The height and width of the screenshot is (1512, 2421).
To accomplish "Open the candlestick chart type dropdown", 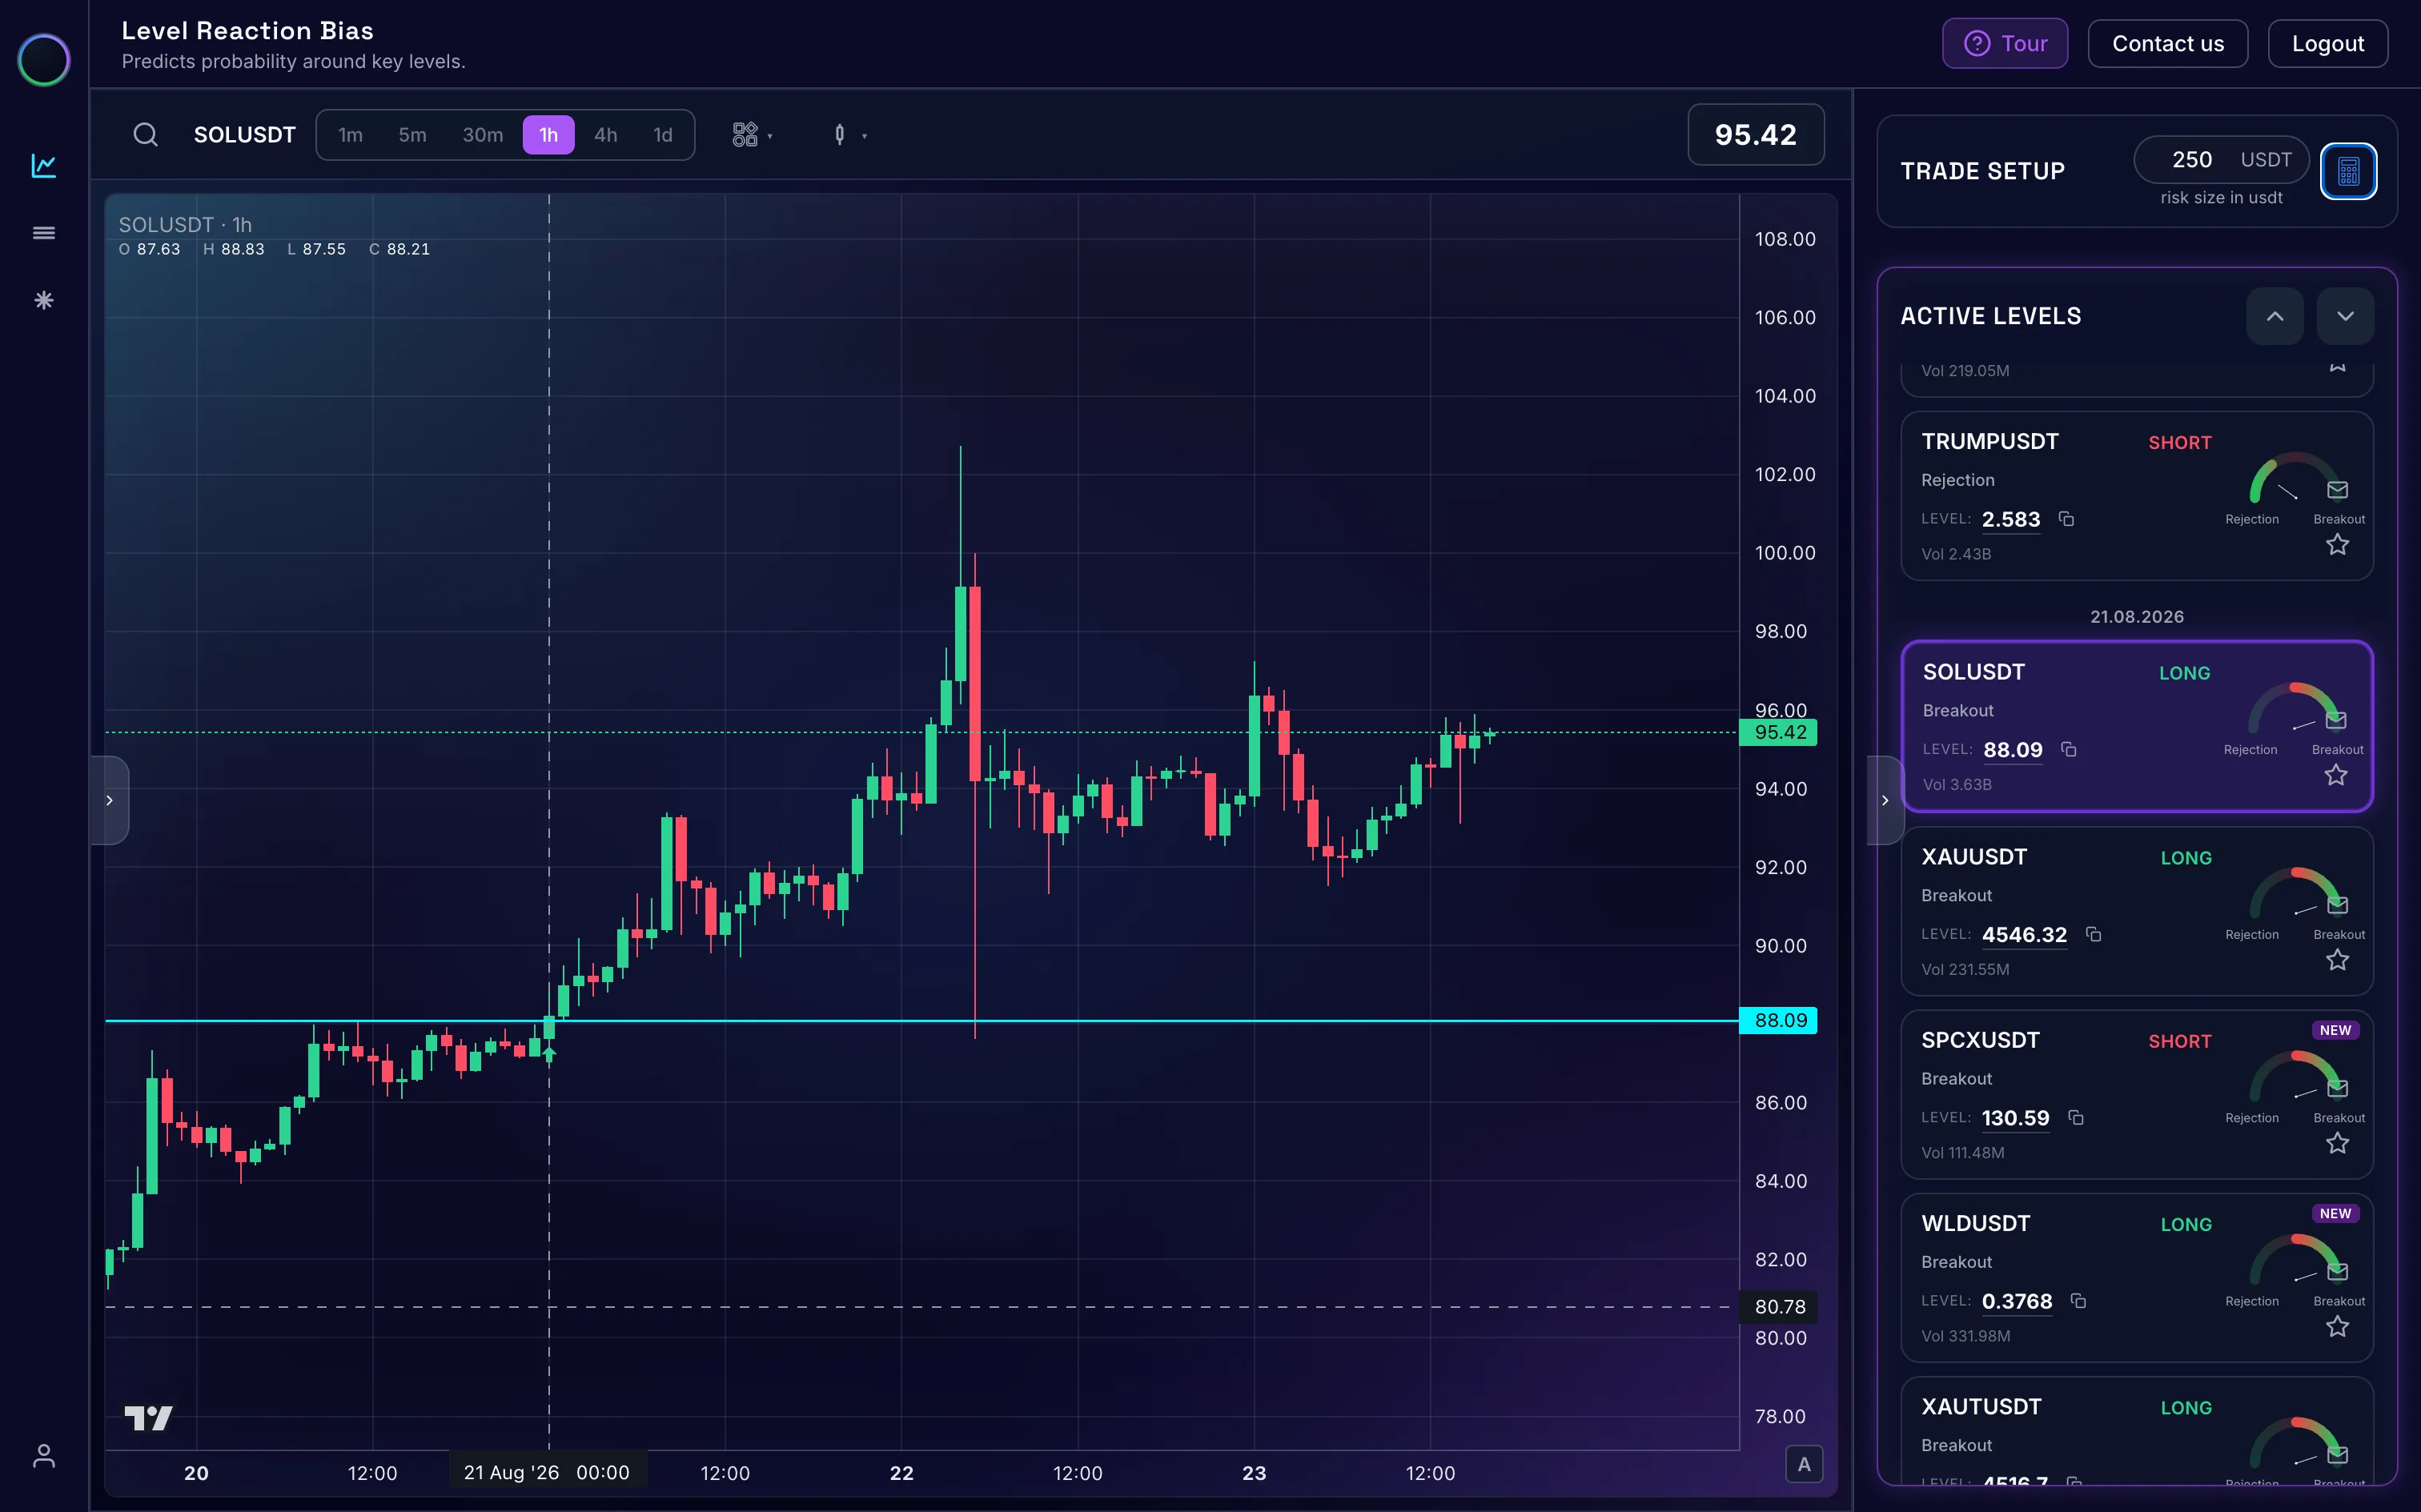I will pos(849,135).
